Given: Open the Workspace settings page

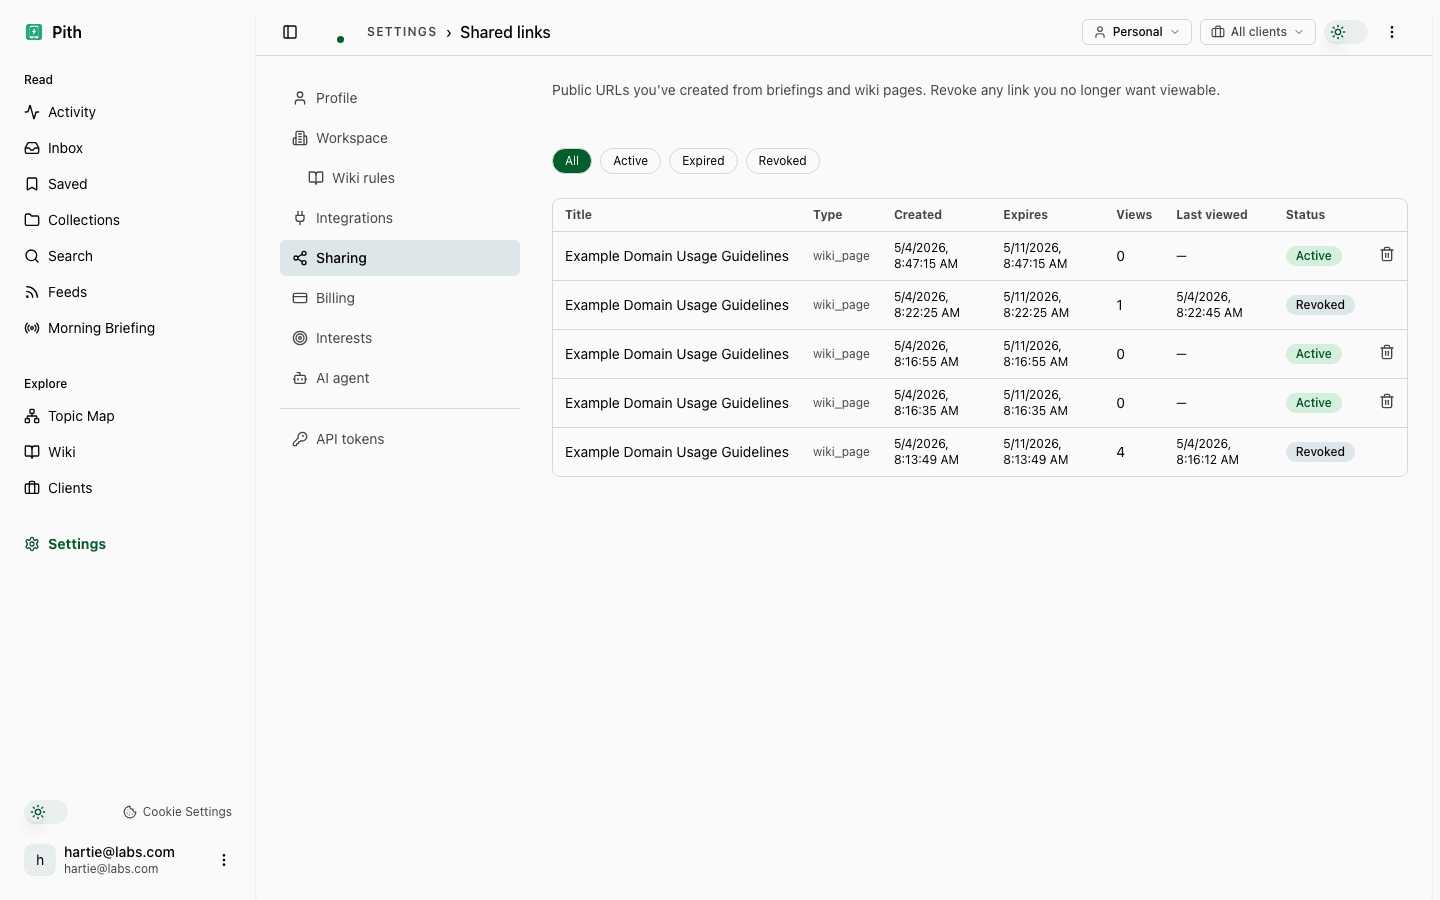Looking at the screenshot, I should (400, 138).
